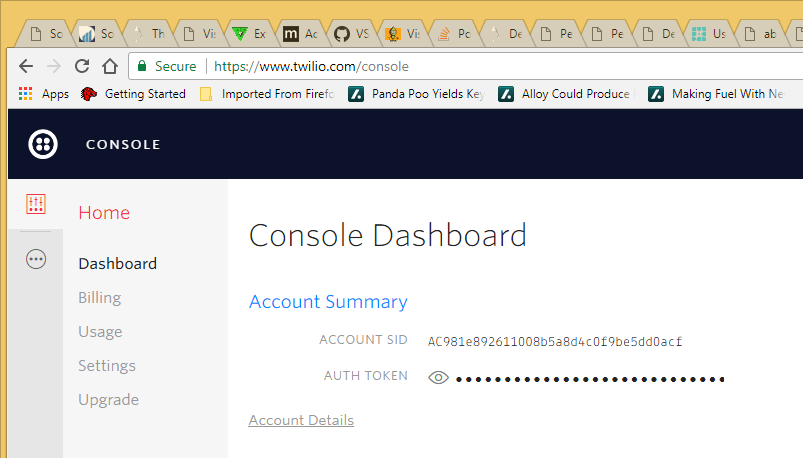The image size is (803, 458).
Task: Open Alloy Could Produce bookmark
Action: [x=564, y=94]
